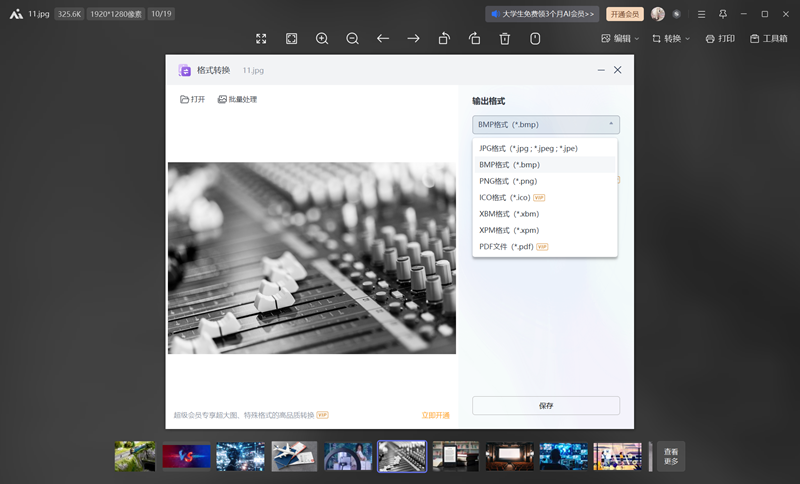Open the hamburger main menu
Screen dimensions: 800x484
click(701, 14)
